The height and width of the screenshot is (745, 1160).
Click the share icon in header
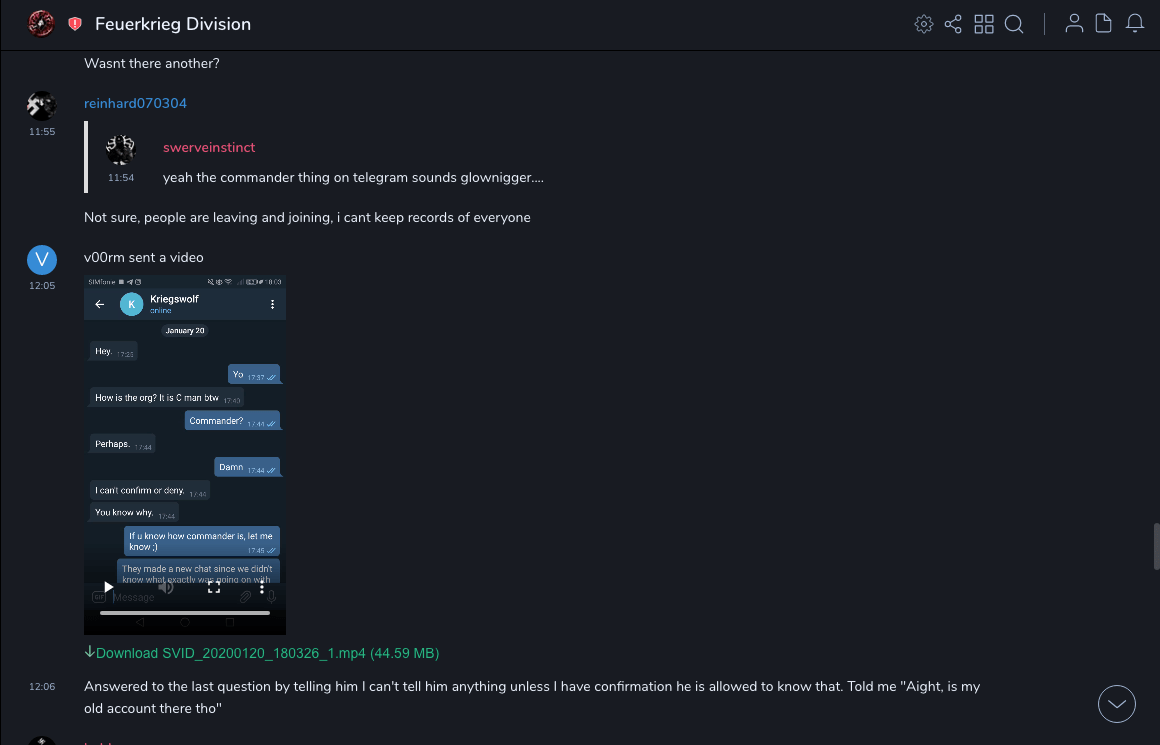953,24
